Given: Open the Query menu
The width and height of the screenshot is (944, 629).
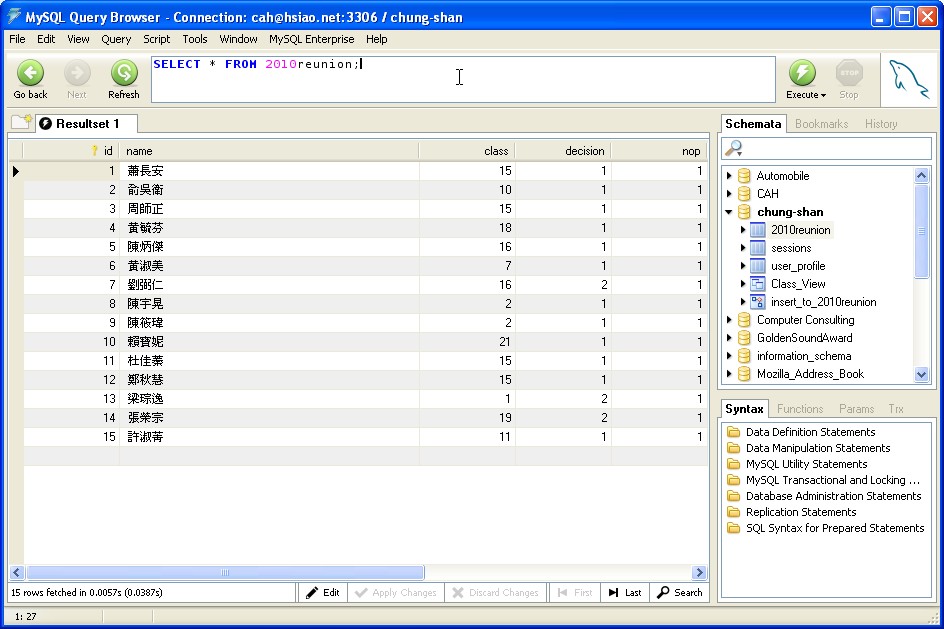Looking at the screenshot, I should 116,39.
